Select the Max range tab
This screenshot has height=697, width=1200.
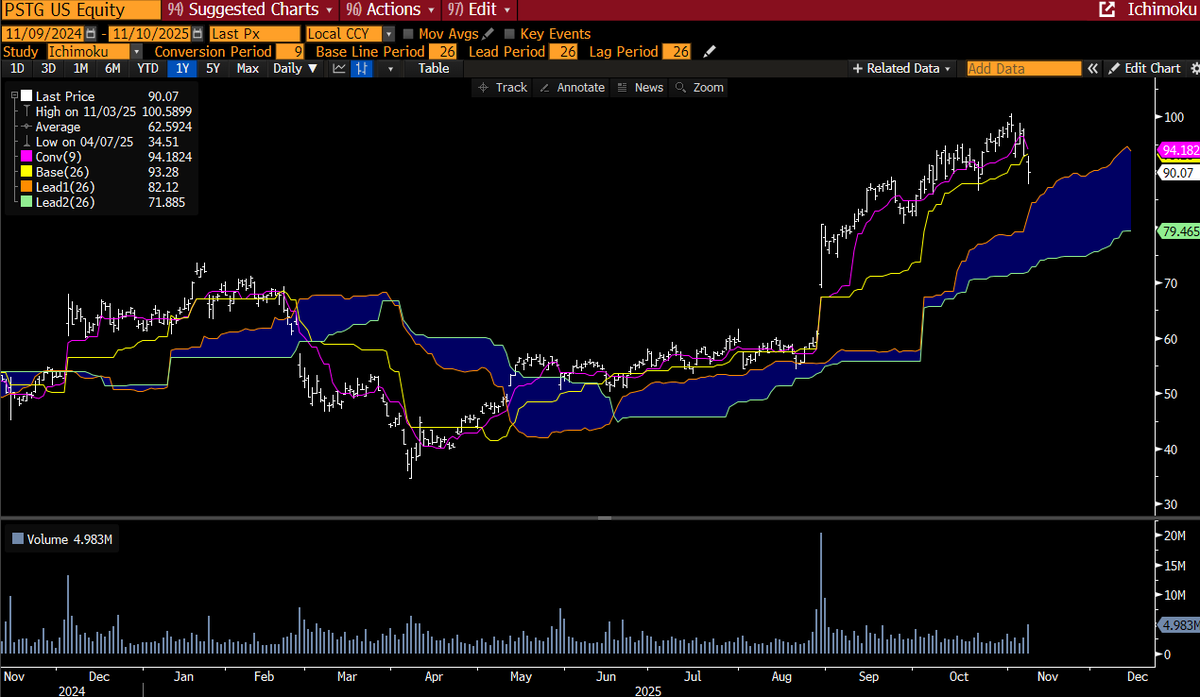(x=248, y=68)
